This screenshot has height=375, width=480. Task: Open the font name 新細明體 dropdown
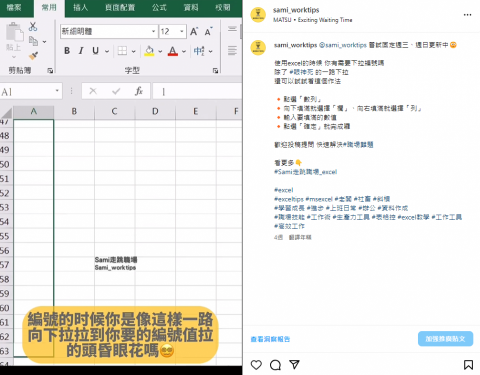153,31
